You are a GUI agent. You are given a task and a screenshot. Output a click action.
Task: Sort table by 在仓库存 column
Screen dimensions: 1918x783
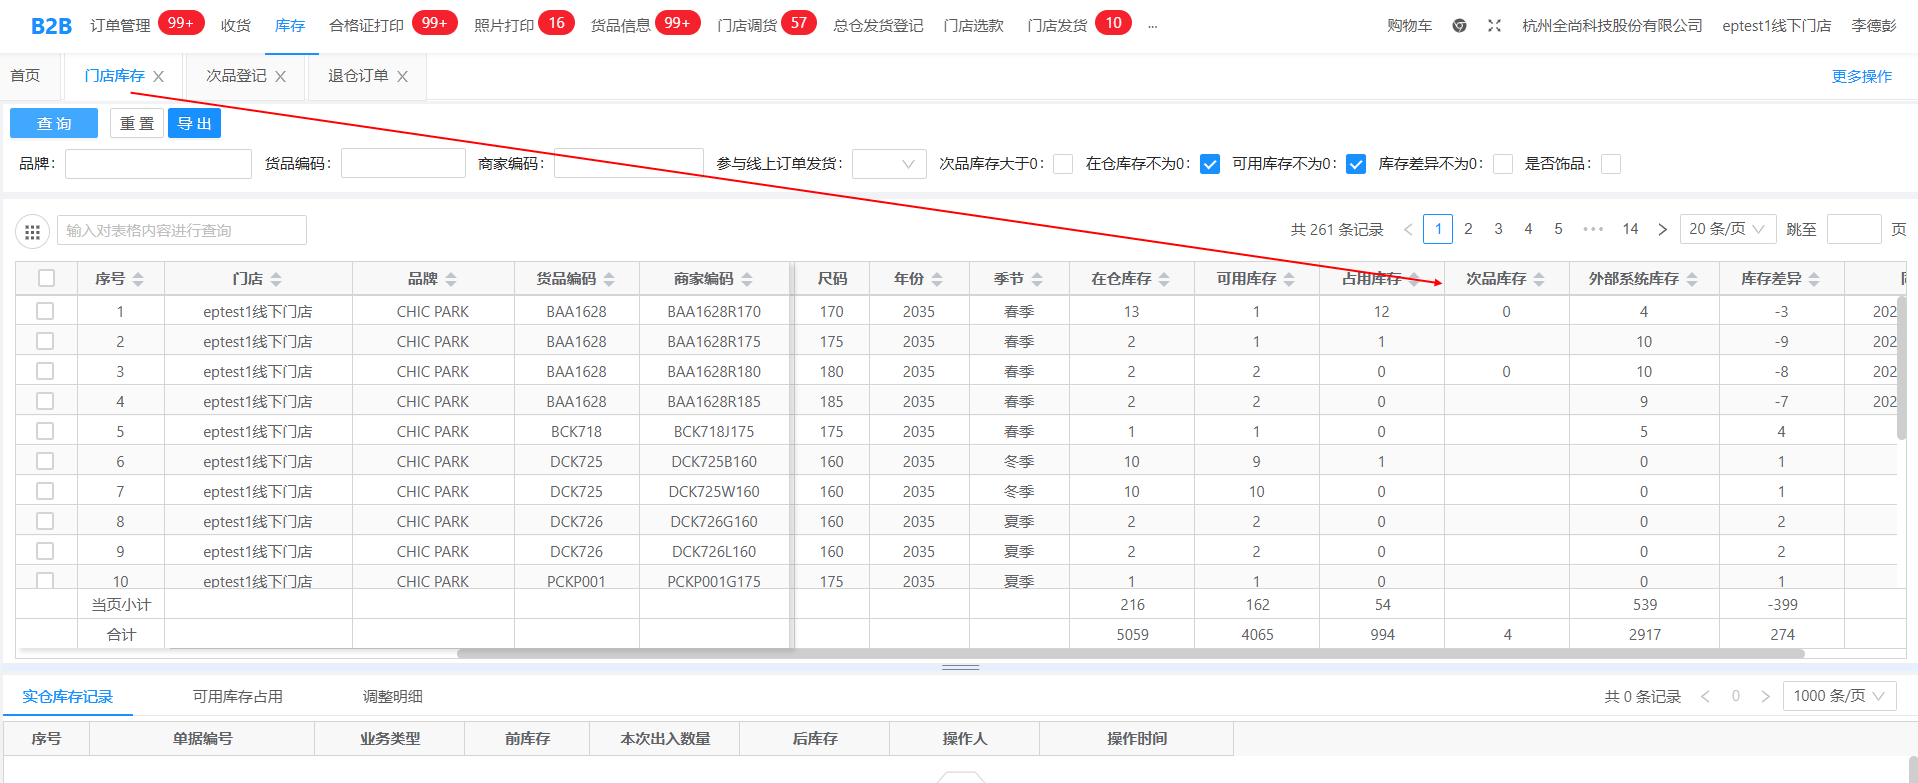(x=1164, y=280)
